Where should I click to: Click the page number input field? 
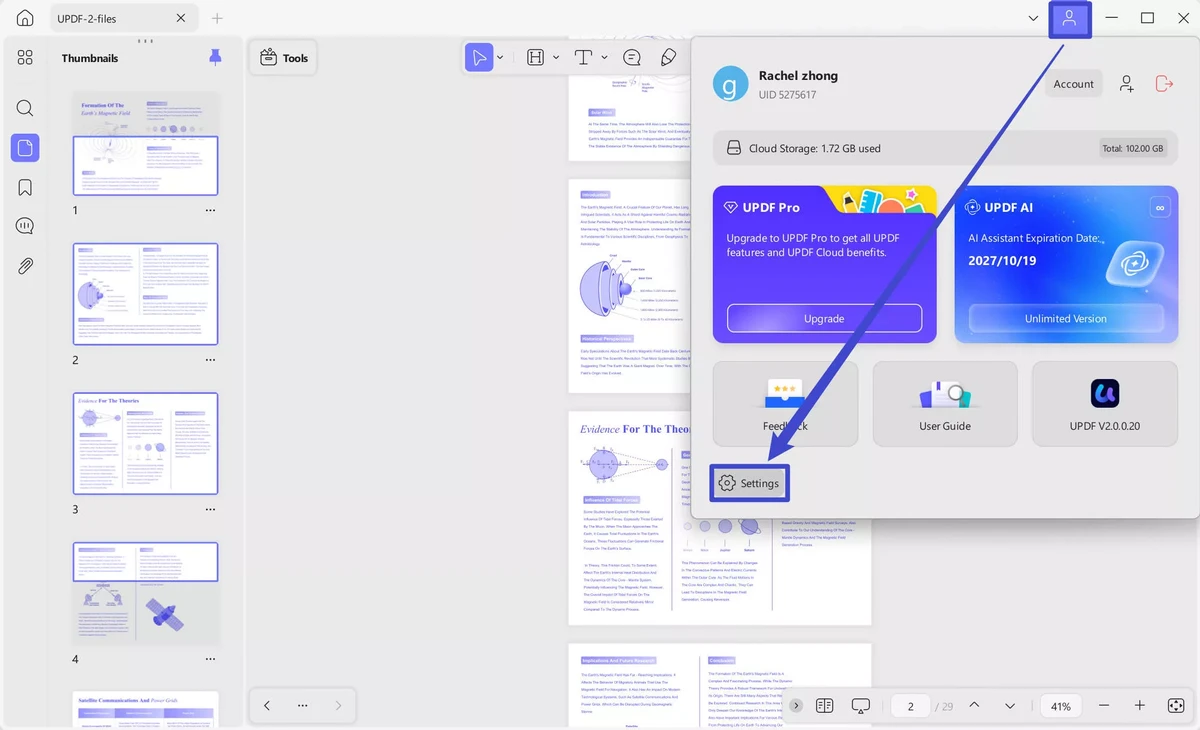pyautogui.click(x=911, y=706)
